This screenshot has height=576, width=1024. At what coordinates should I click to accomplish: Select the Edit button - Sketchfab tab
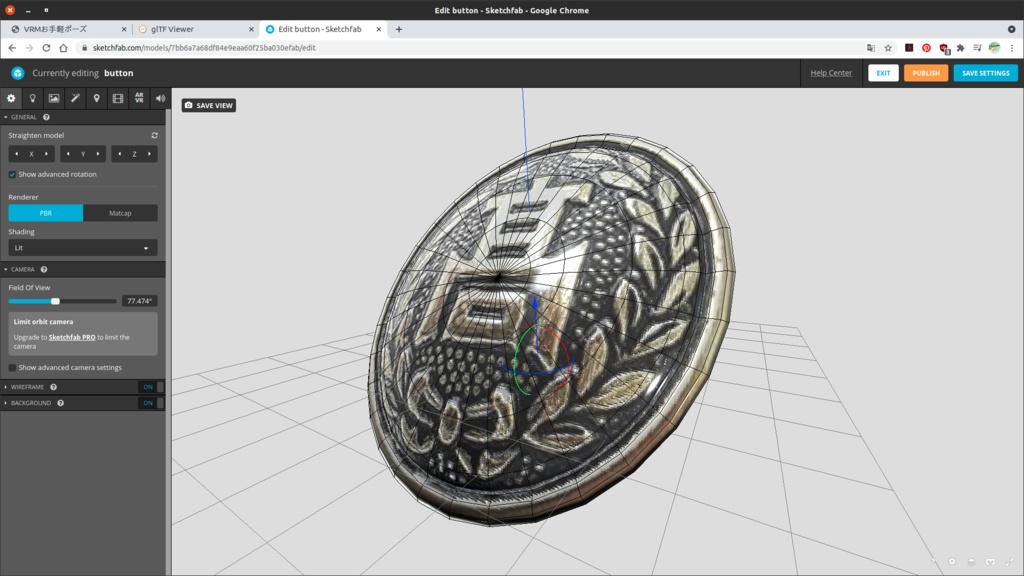click(323, 29)
